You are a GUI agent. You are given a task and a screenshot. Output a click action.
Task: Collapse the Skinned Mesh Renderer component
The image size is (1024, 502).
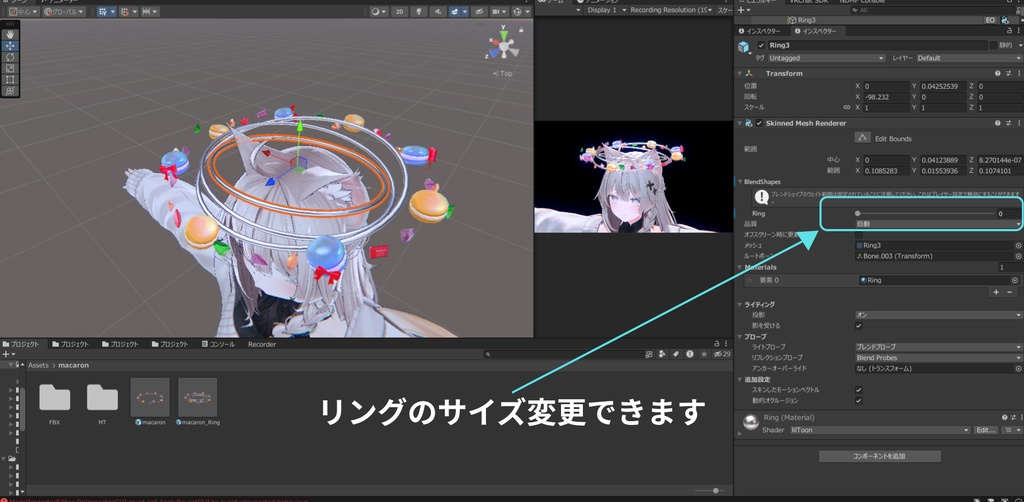click(x=740, y=123)
